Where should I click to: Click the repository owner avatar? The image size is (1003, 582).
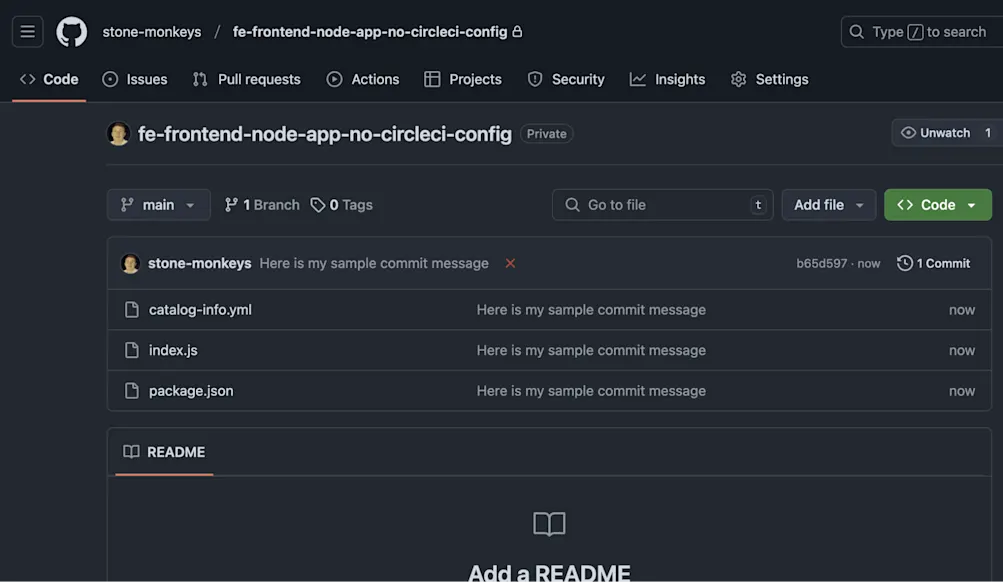(x=118, y=133)
